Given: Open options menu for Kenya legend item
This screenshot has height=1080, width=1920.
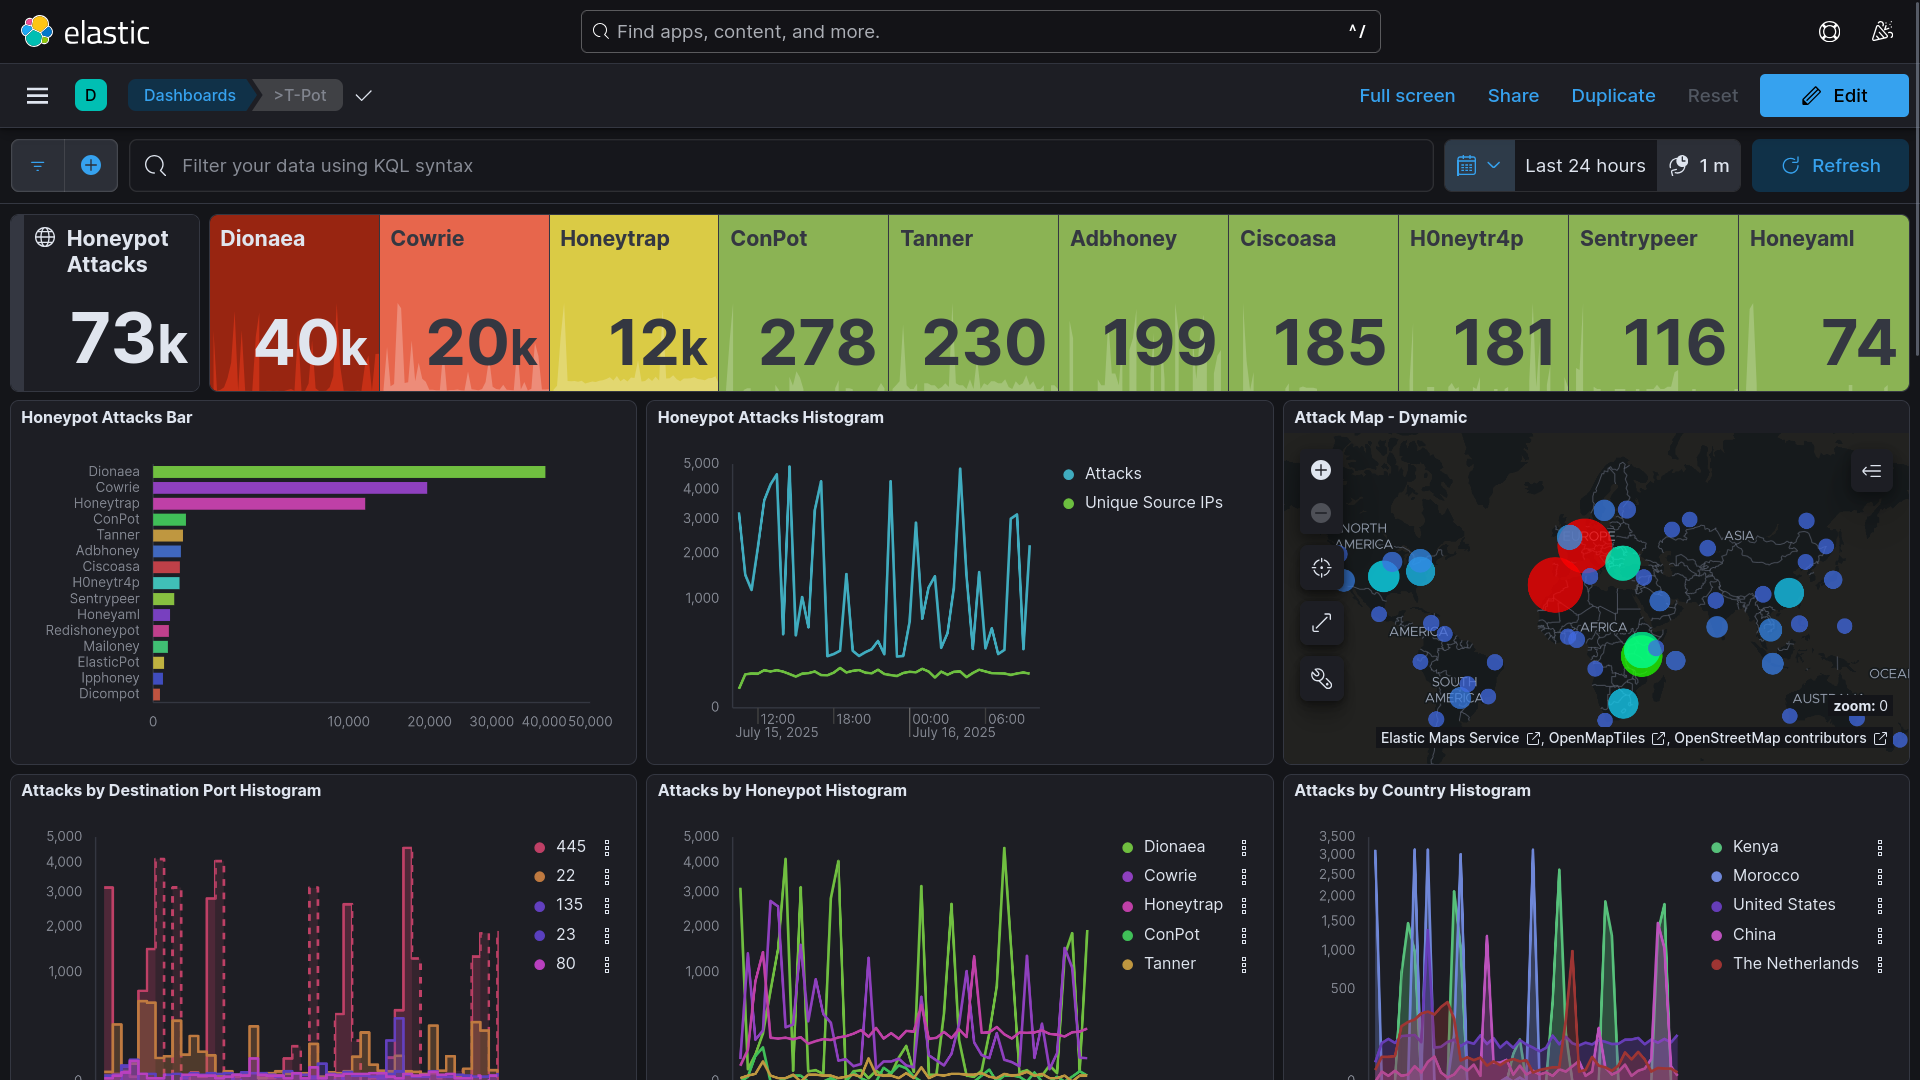Looking at the screenshot, I should point(1880,848).
